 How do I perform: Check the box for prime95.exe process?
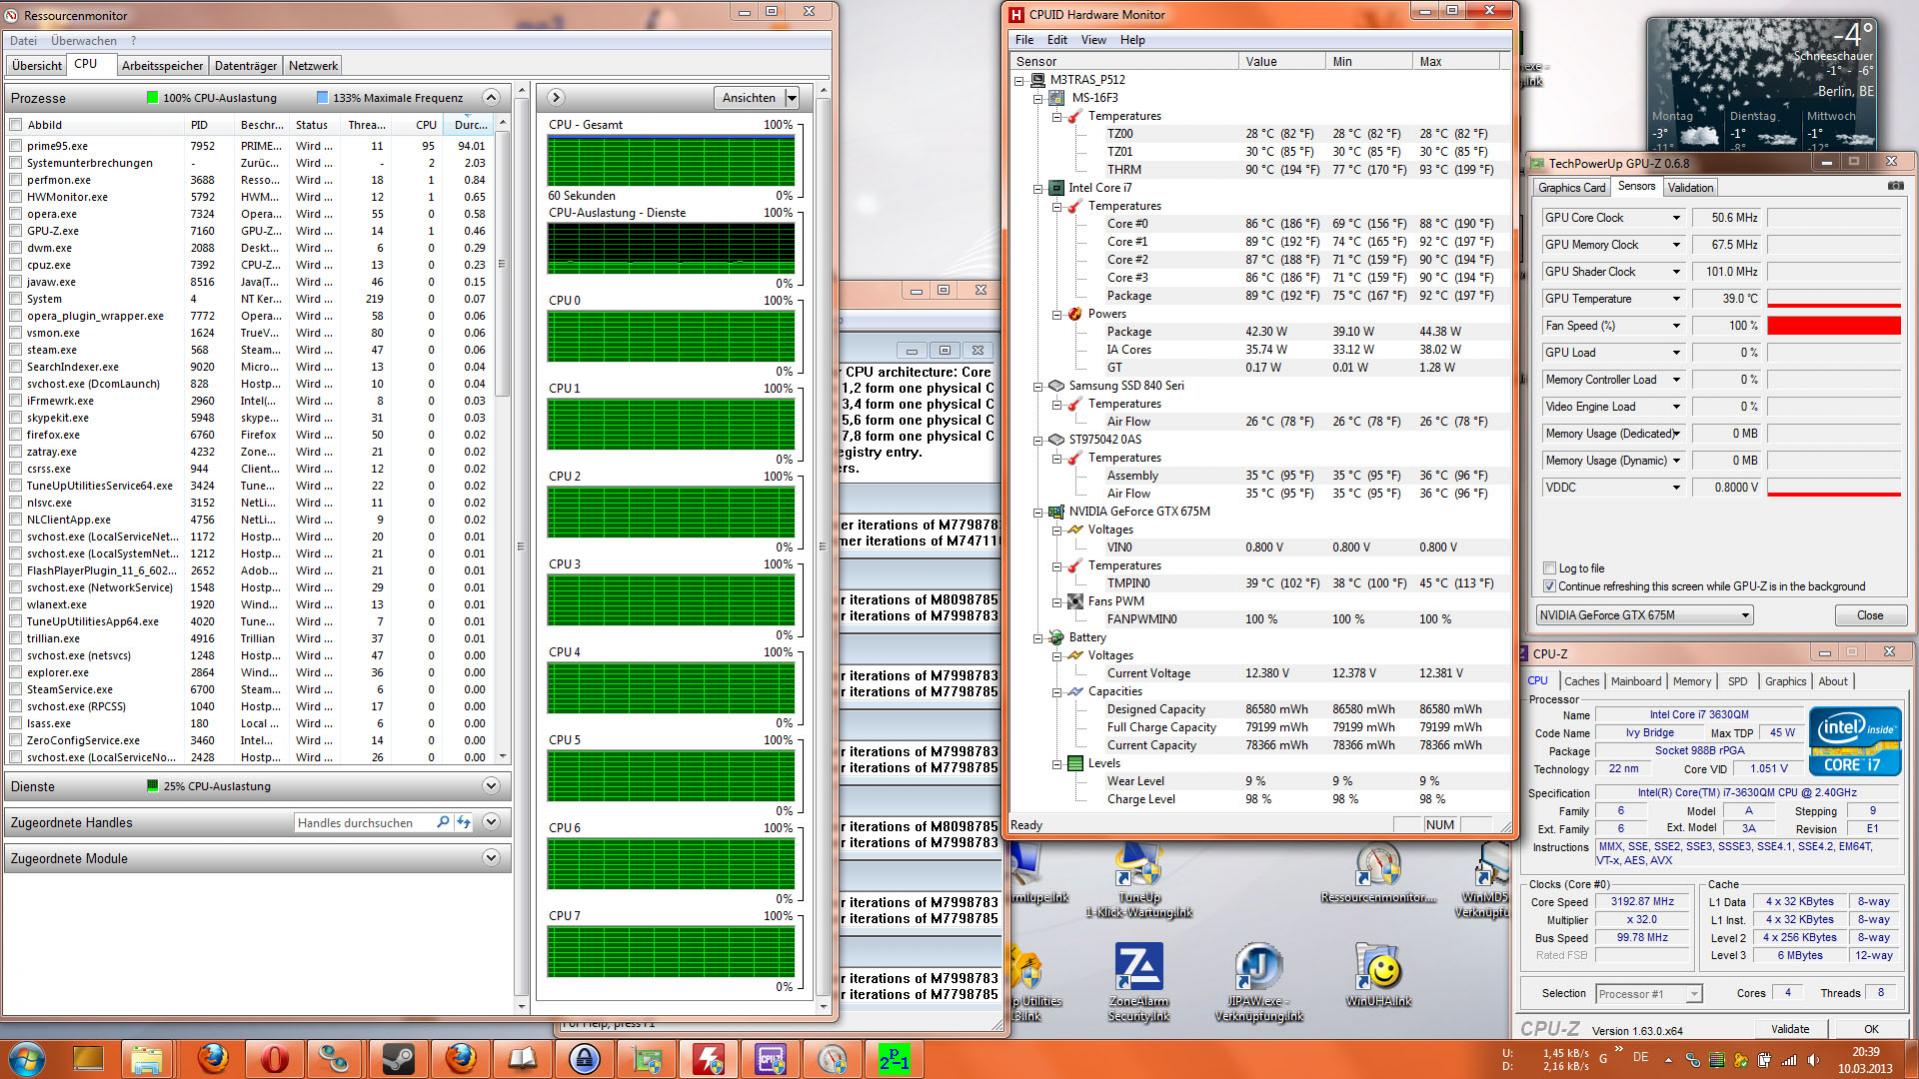[16, 146]
